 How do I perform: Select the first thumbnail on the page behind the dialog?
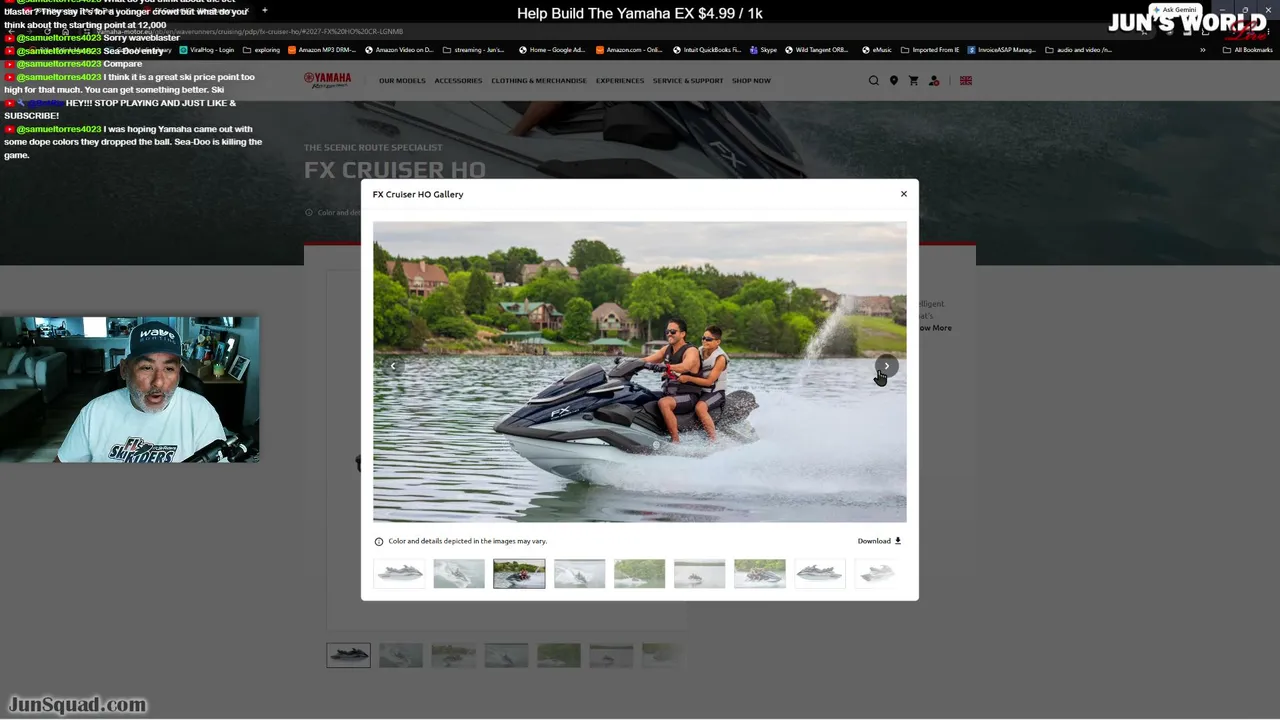348,655
